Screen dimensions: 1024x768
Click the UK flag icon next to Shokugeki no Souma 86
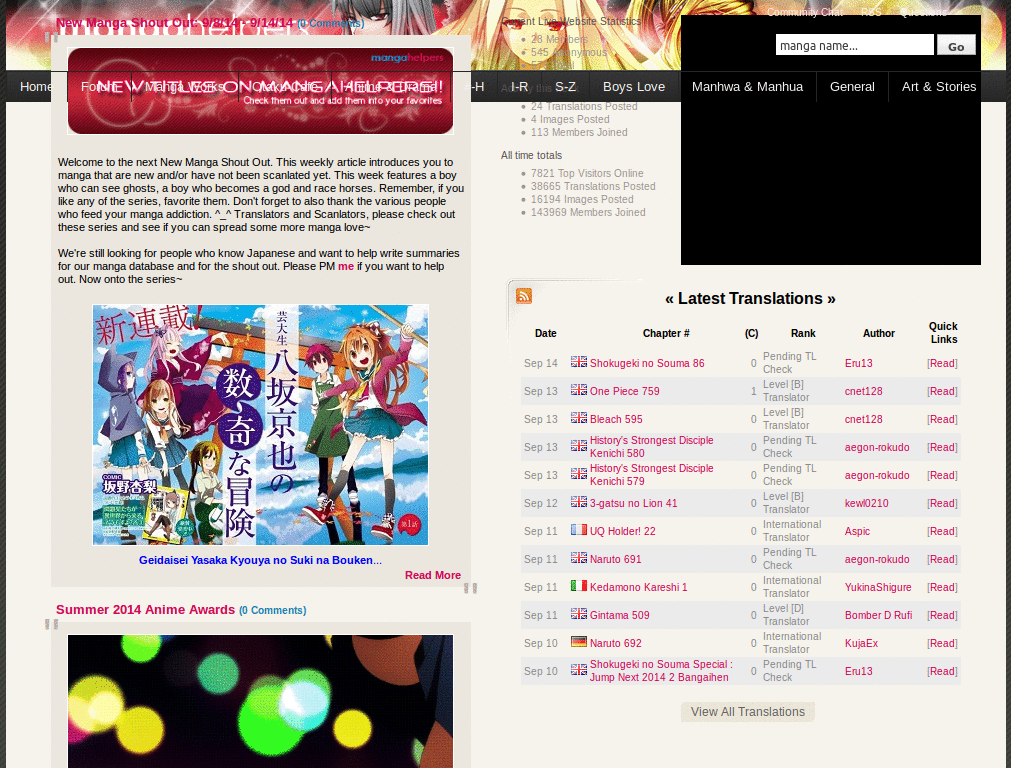coord(579,362)
